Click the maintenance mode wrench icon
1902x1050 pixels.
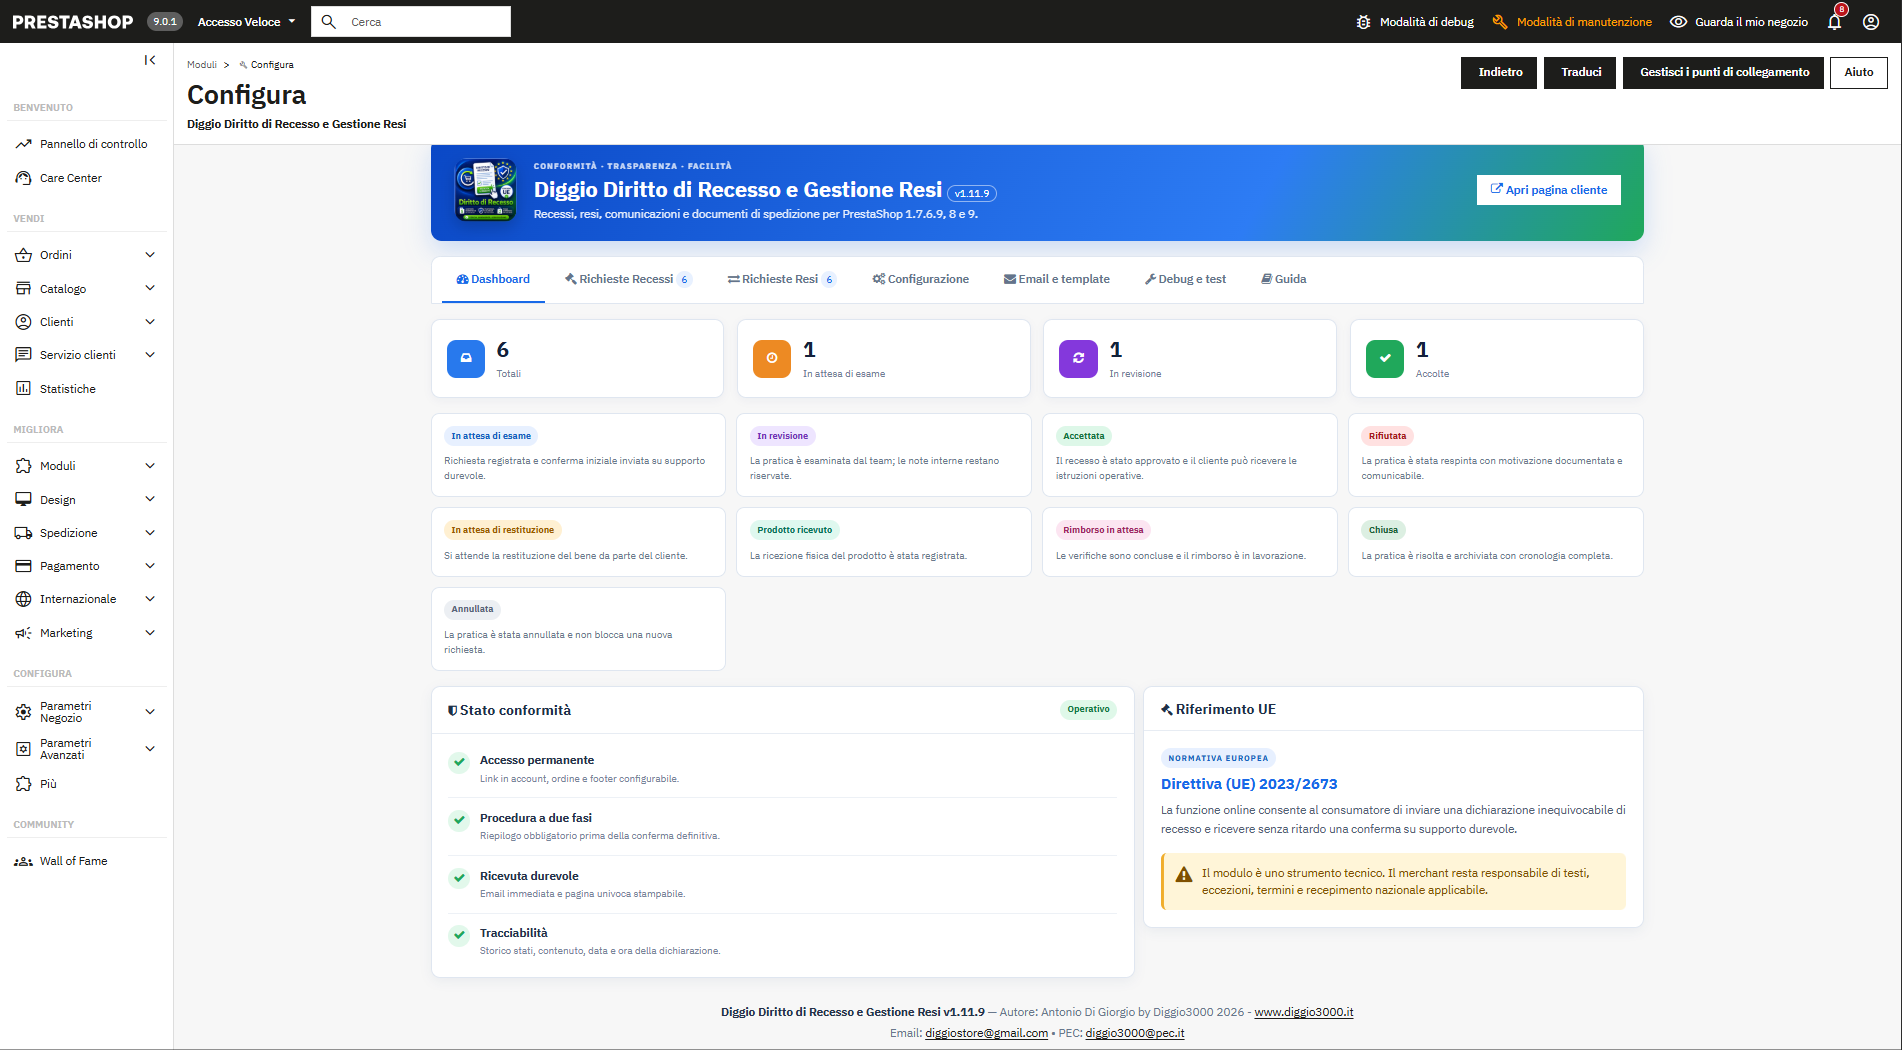click(1499, 22)
